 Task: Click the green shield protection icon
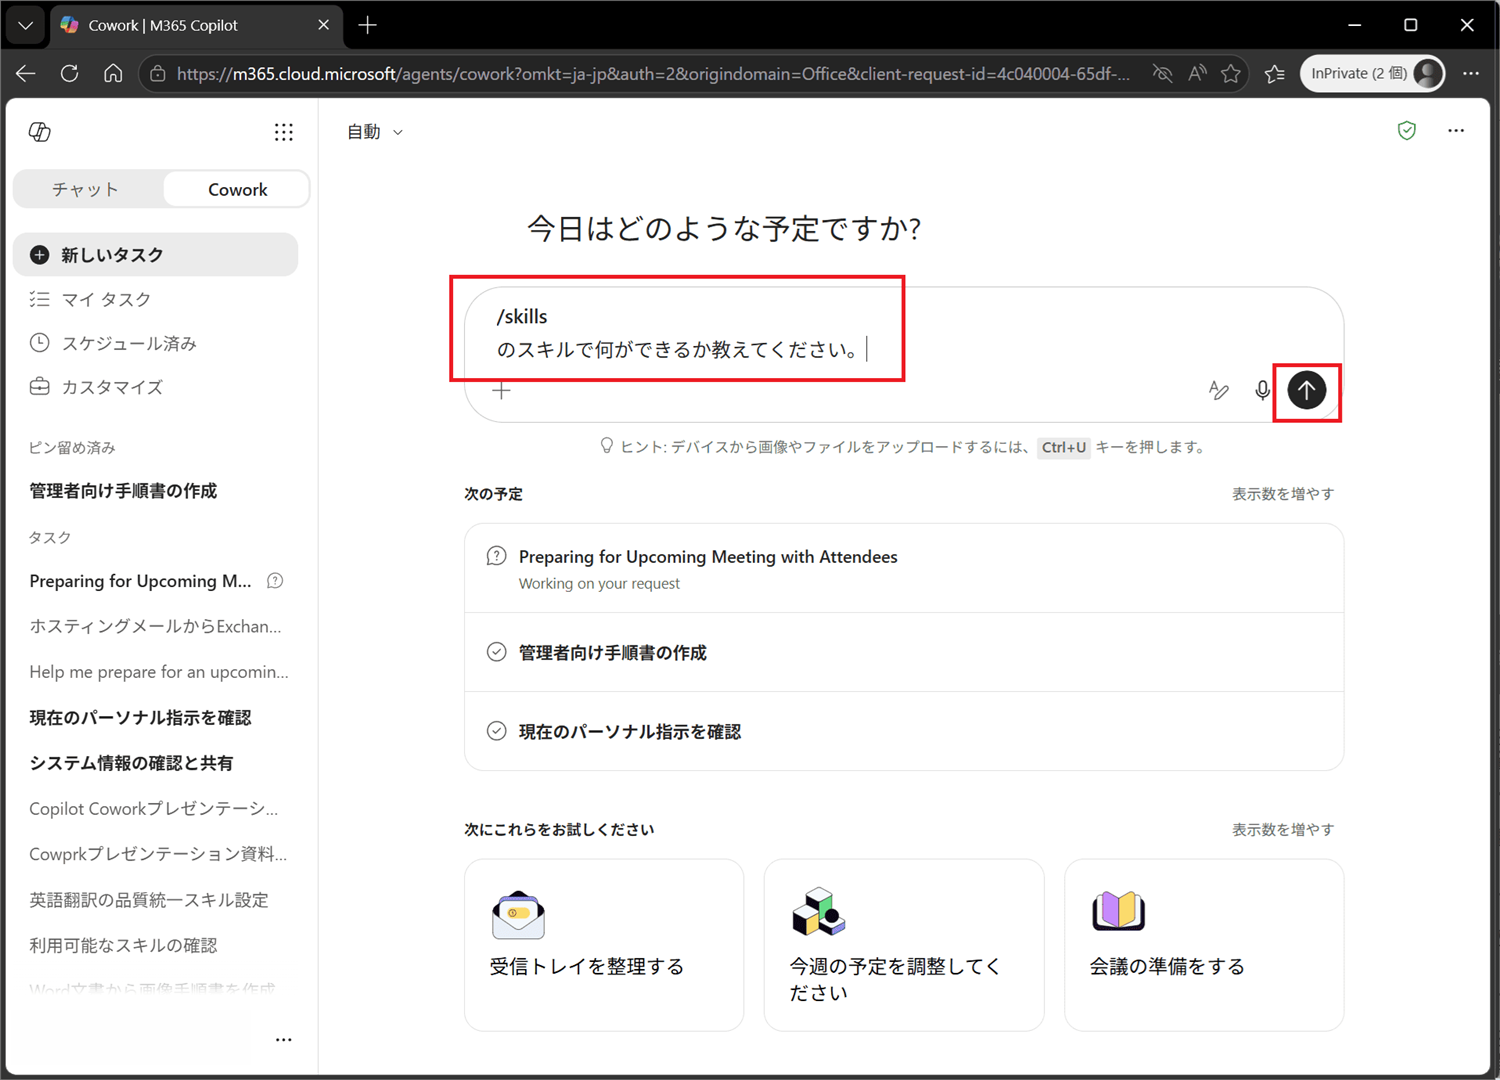[x=1407, y=131]
